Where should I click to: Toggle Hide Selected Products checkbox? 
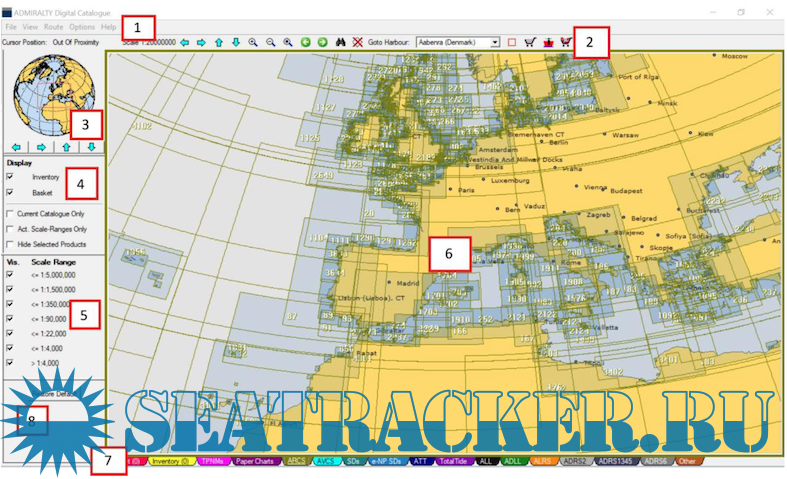[11, 244]
